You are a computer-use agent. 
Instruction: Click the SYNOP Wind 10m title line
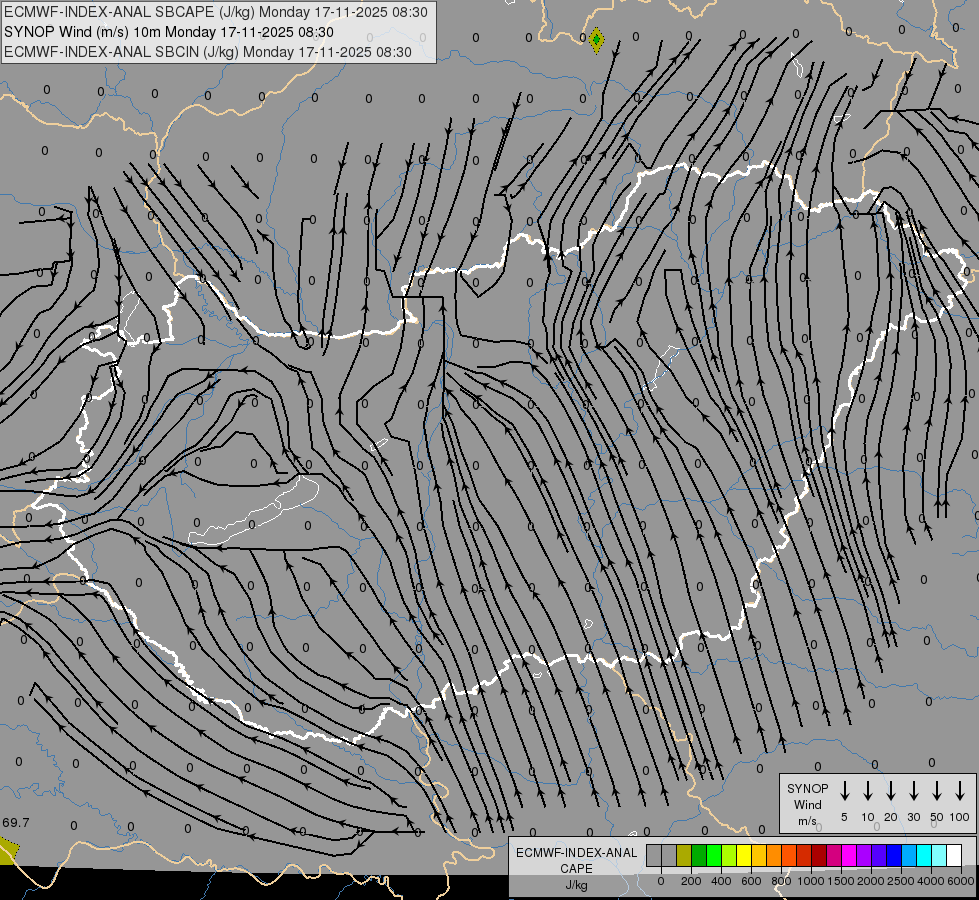(x=169, y=32)
